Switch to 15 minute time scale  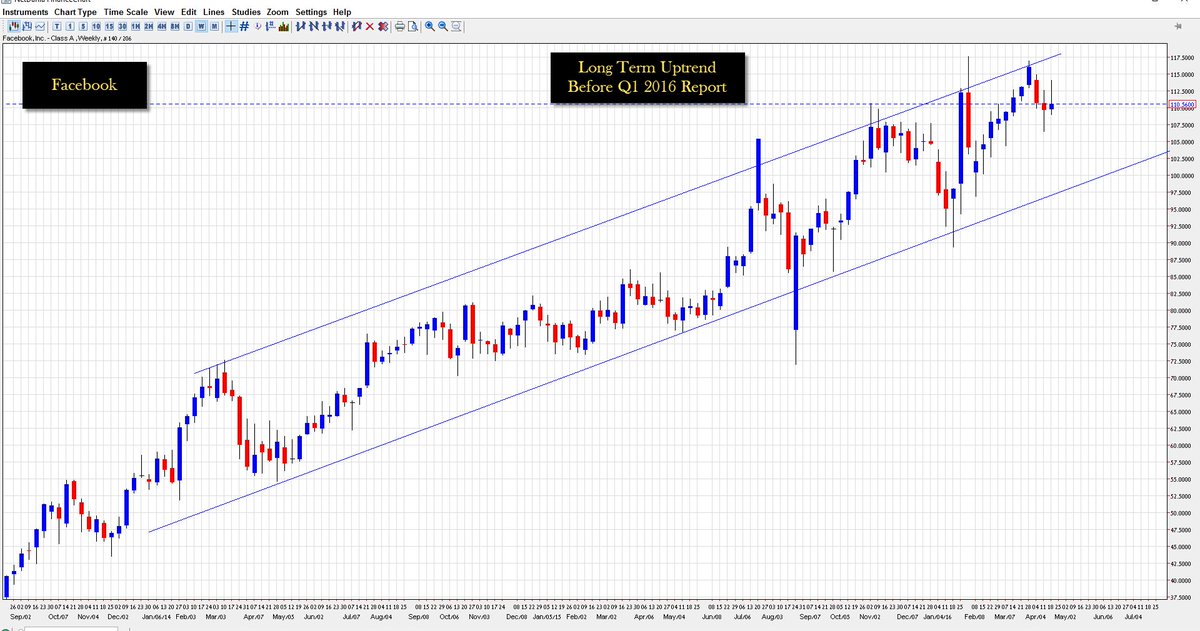point(109,26)
